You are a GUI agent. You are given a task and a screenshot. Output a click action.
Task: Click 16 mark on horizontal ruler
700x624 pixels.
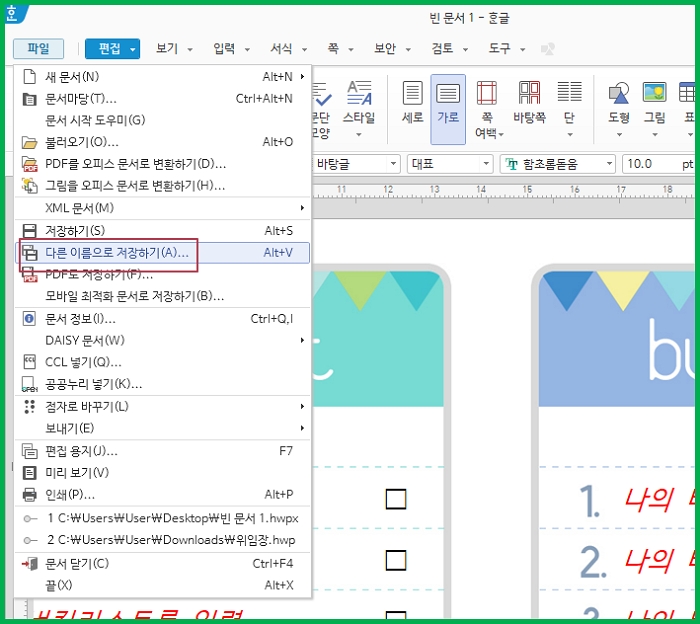[x=575, y=190]
